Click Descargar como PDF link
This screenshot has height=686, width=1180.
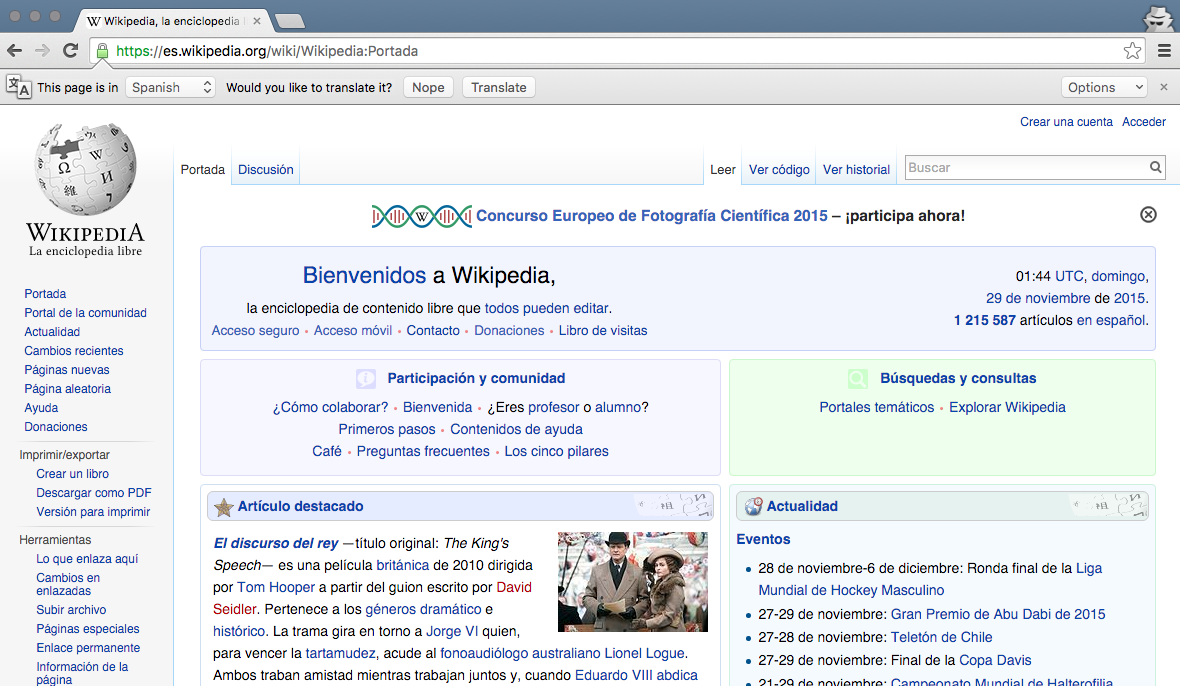pyautogui.click(x=93, y=493)
